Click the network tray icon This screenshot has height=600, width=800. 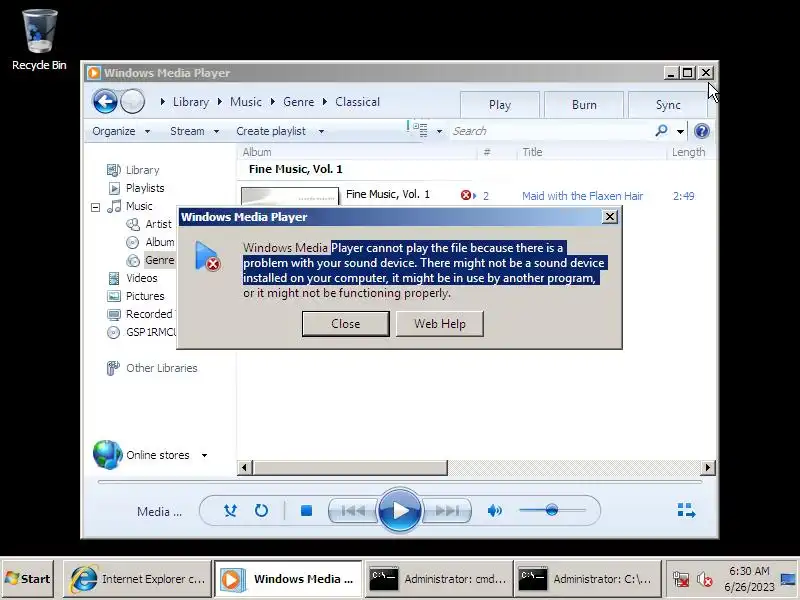[681, 579]
